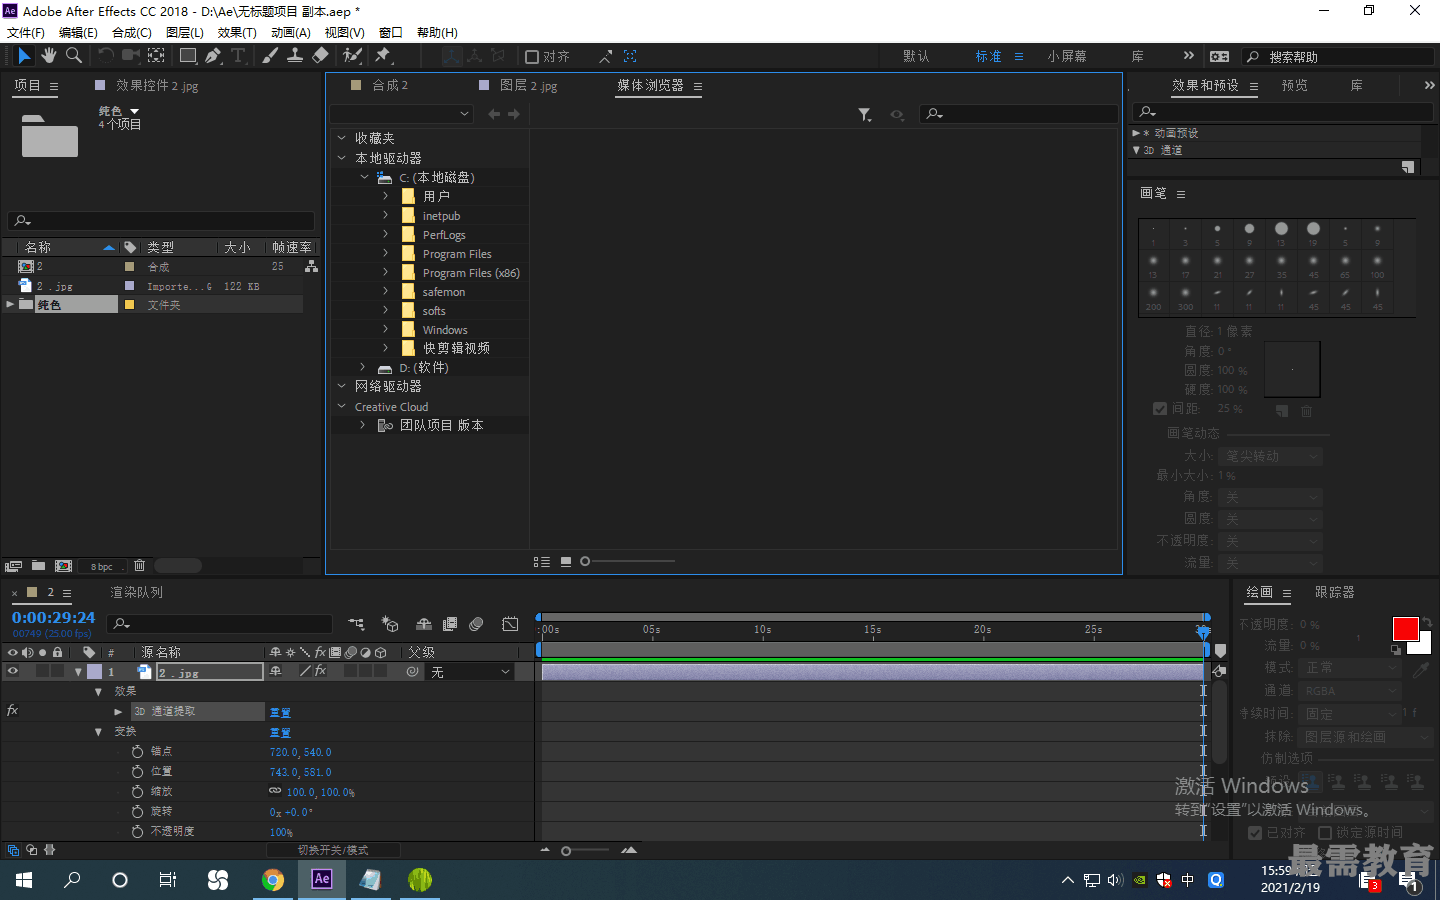The height and width of the screenshot is (900, 1440).
Task: Select the Rectangle shape tool
Action: tap(187, 56)
